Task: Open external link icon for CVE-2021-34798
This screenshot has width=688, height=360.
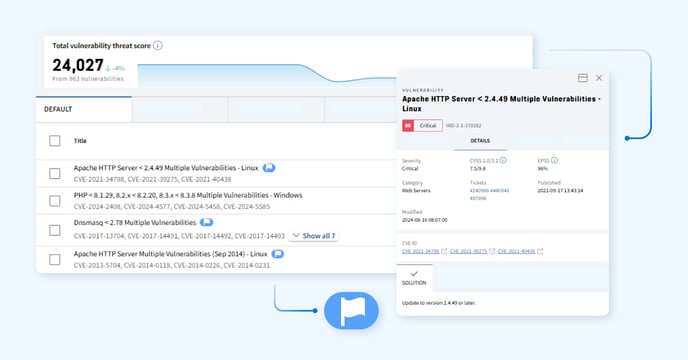Action: pos(444,251)
